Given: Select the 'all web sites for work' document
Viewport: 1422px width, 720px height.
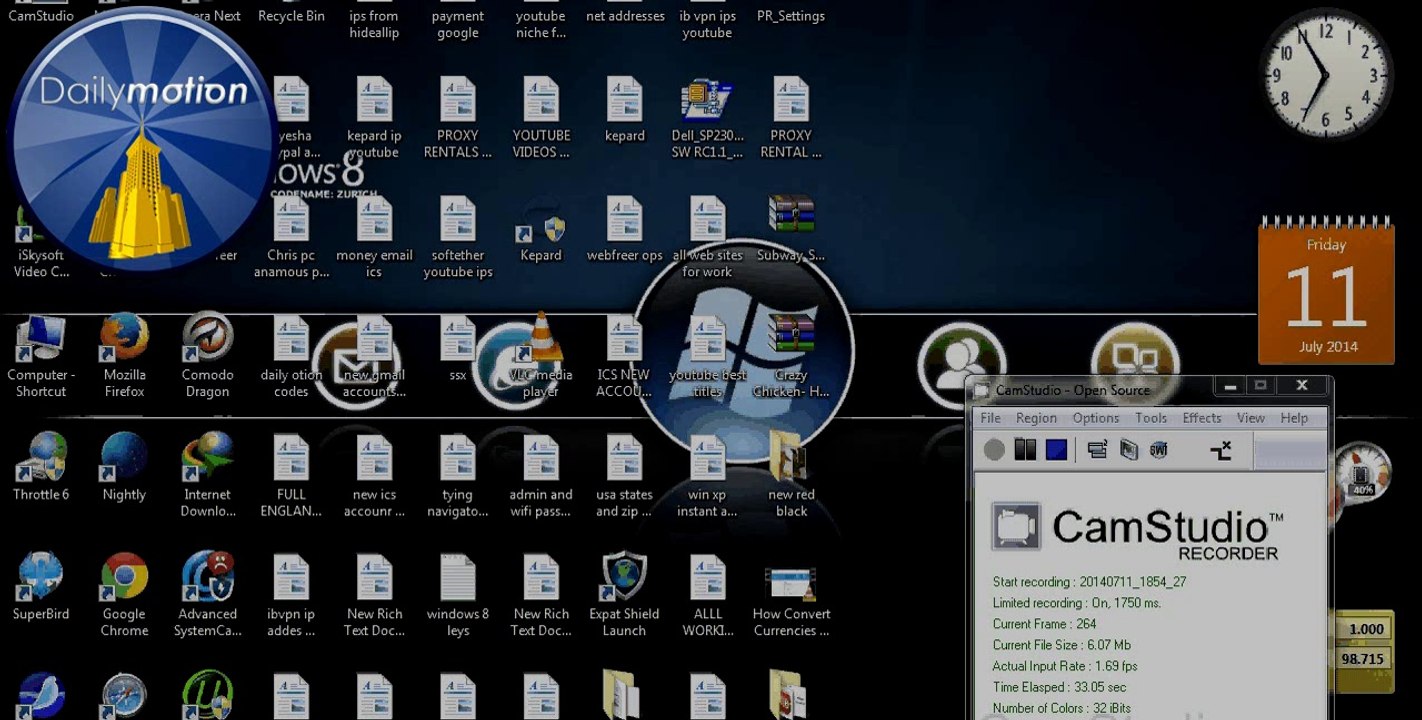Looking at the screenshot, I should click(708, 237).
